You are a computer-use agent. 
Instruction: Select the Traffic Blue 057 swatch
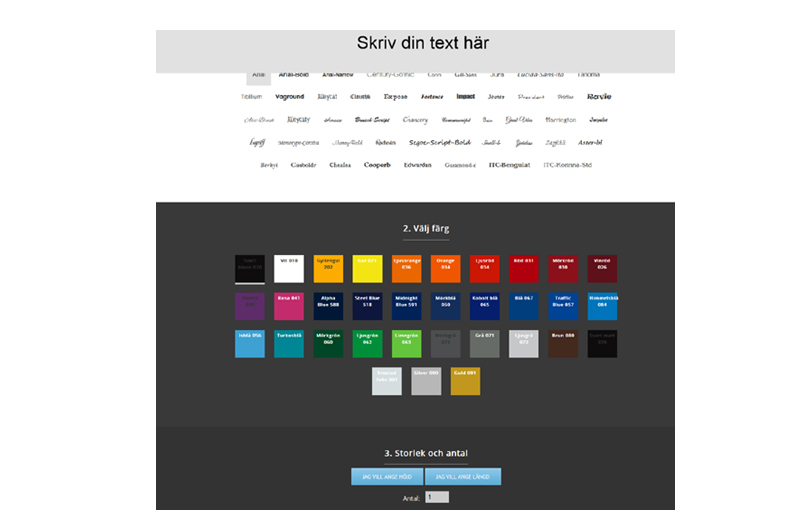point(563,306)
